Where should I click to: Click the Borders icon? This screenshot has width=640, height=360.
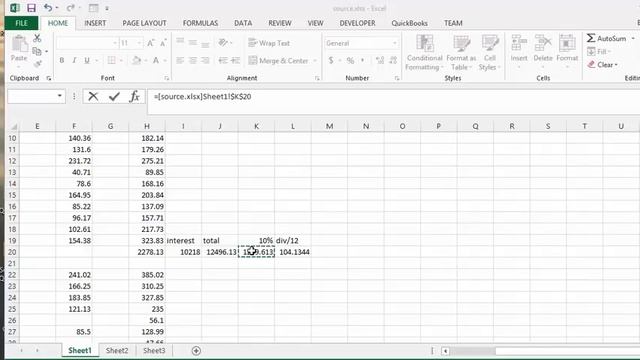click(111, 60)
